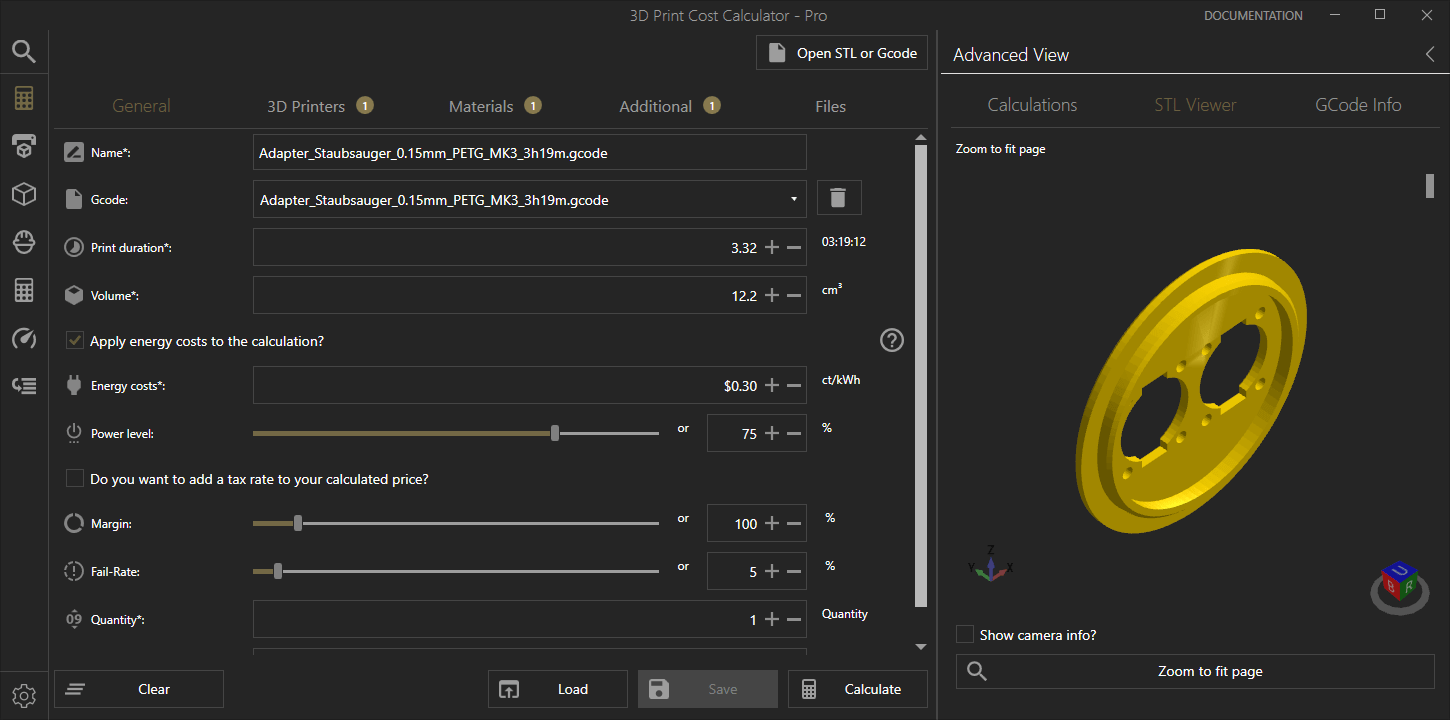Click the search magnifier icon in sidebar

[x=24, y=52]
